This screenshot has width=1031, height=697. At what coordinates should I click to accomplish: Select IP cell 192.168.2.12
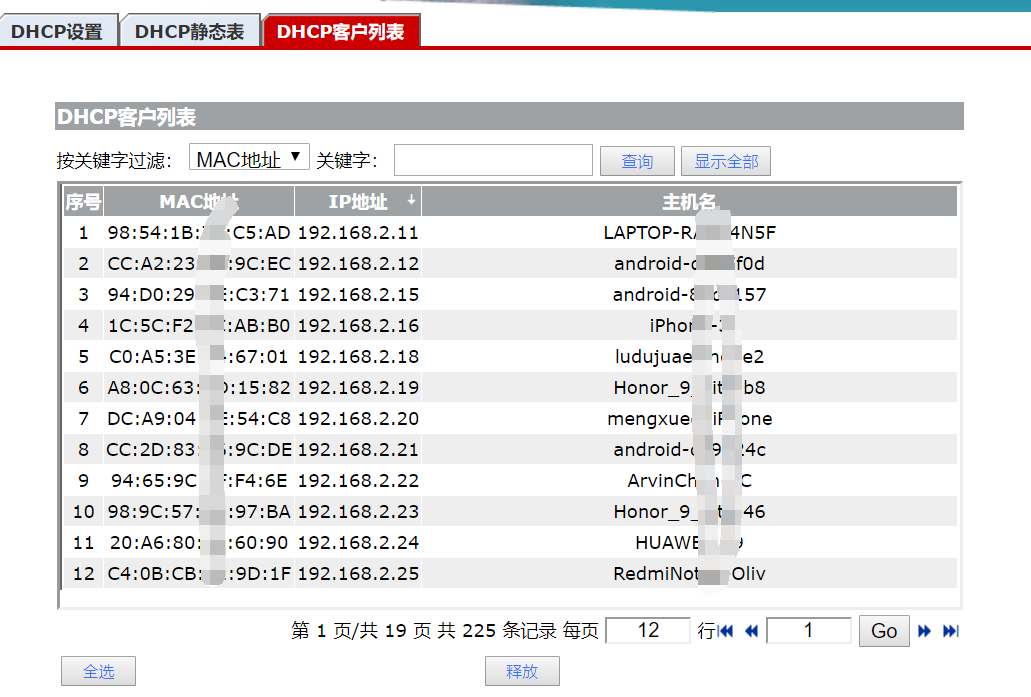358,264
